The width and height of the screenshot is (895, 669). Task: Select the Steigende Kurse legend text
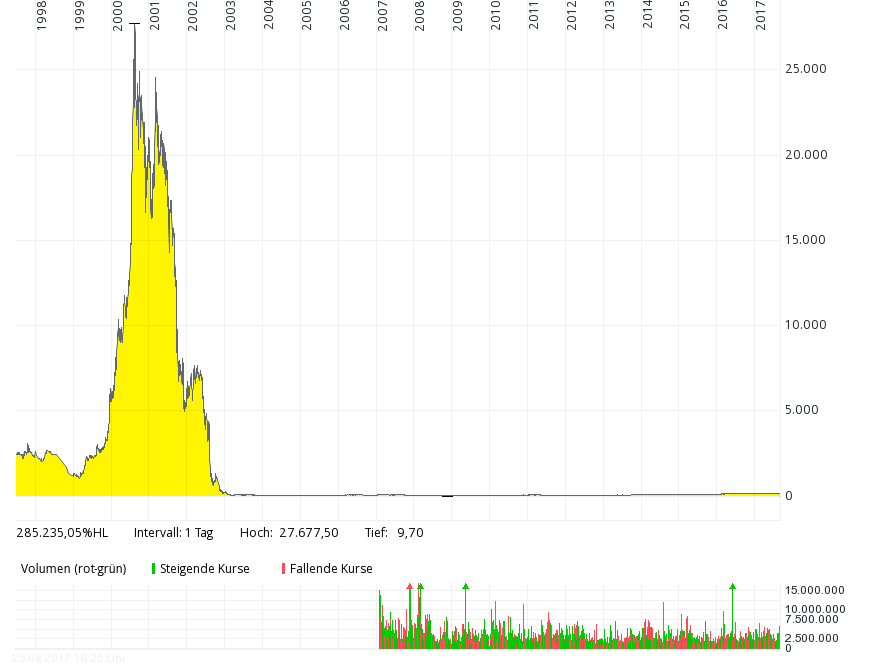click(x=205, y=569)
